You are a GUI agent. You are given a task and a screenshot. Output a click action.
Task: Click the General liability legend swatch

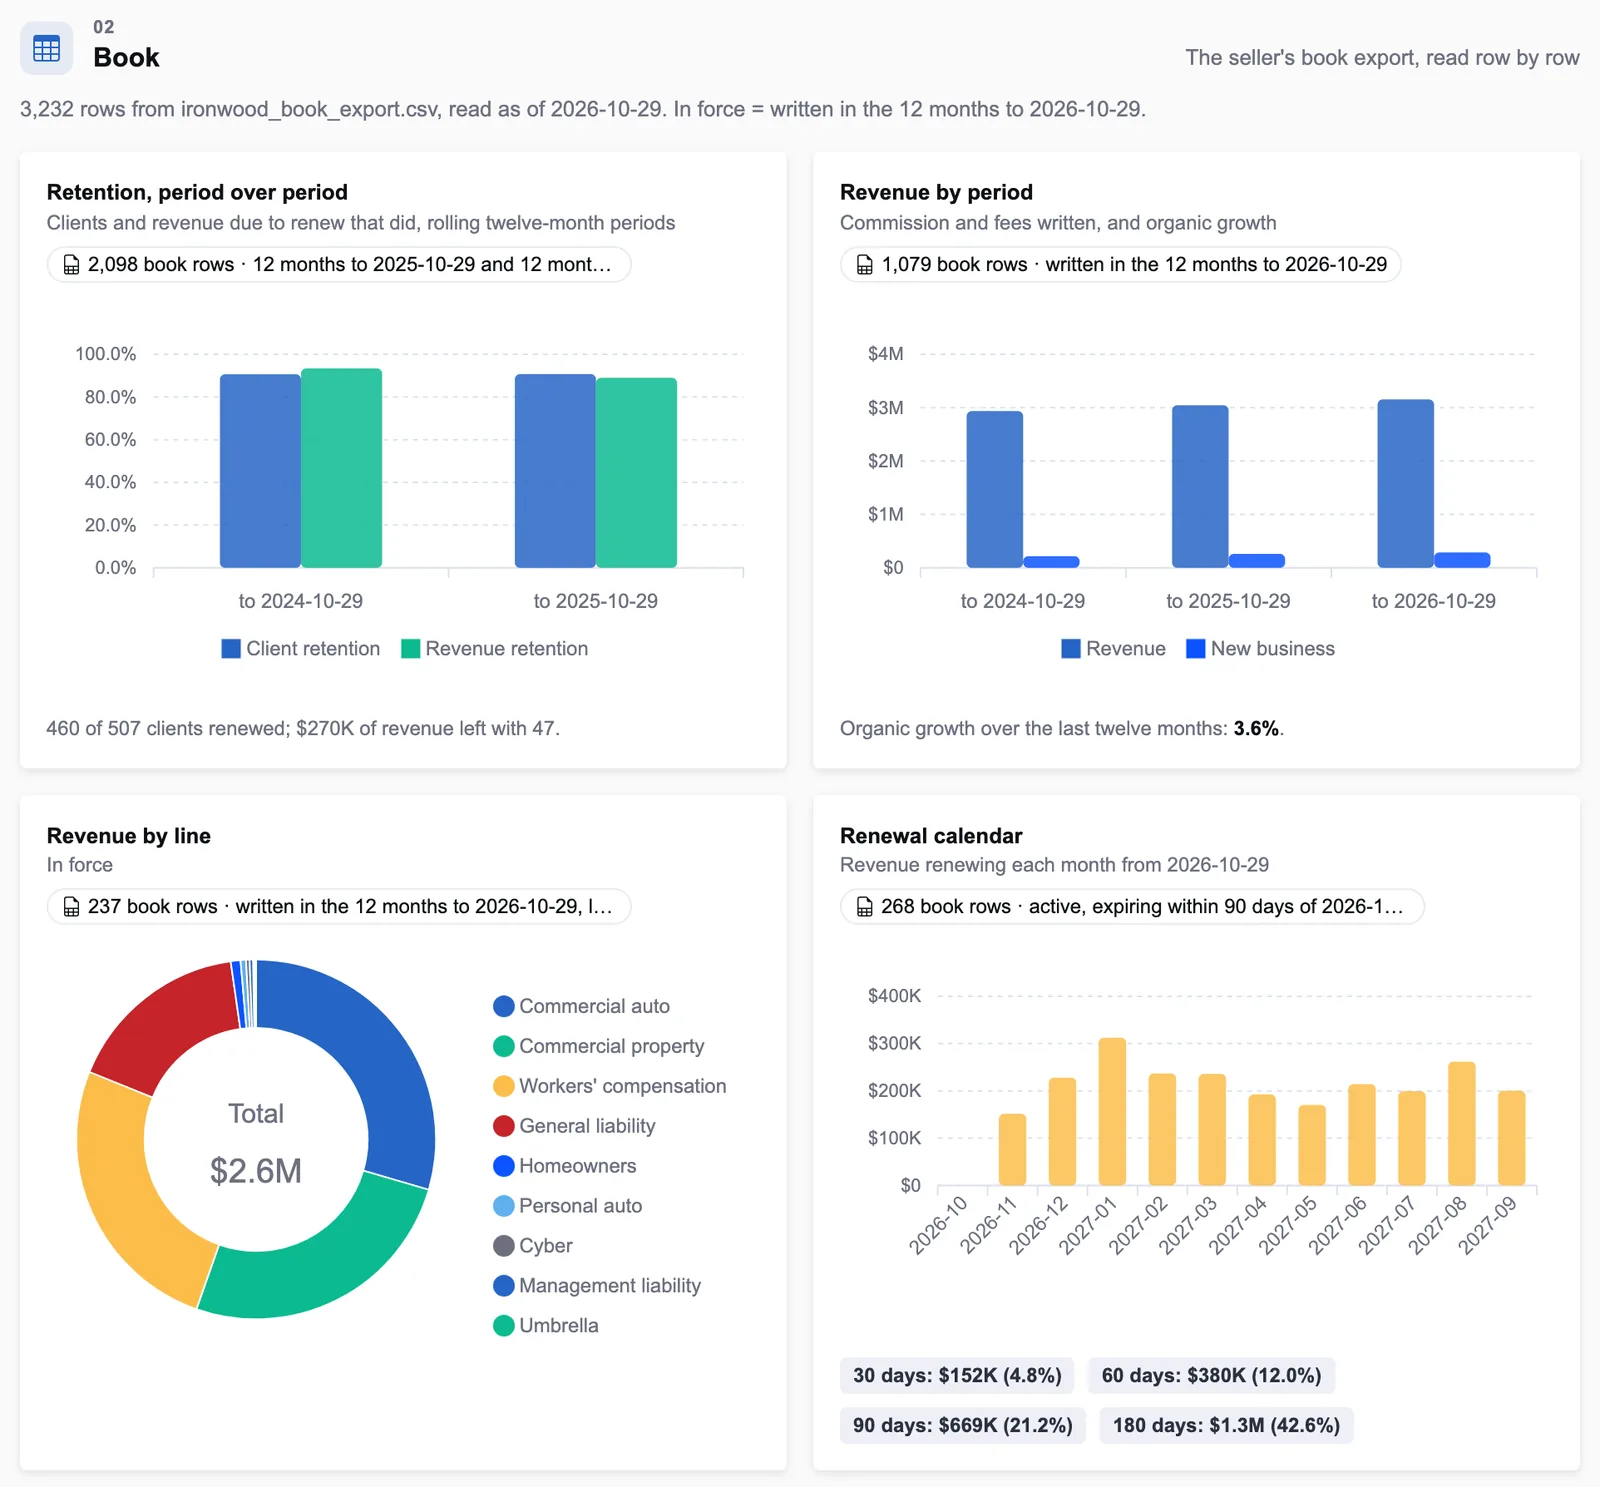504,1126
